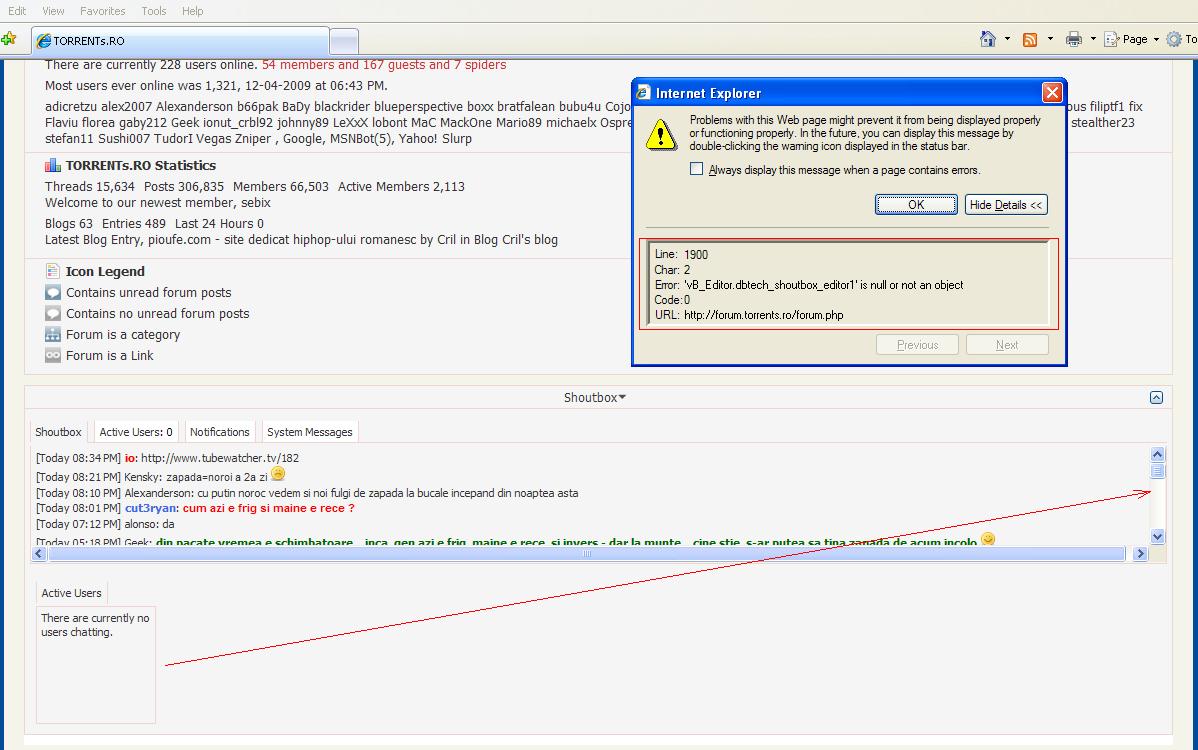Click the shoutbox horizontal scrollbar thumb
This screenshot has width=1198, height=750.
click(587, 554)
